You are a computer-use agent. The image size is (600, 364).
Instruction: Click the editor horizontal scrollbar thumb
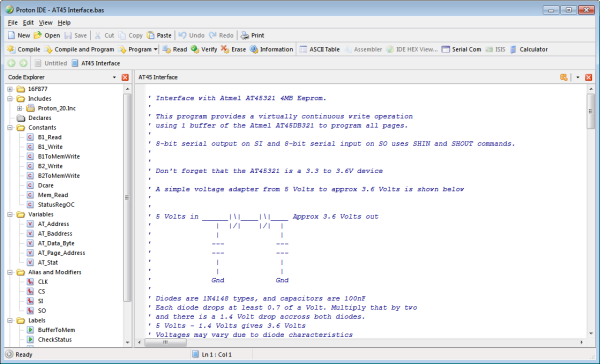point(165,342)
